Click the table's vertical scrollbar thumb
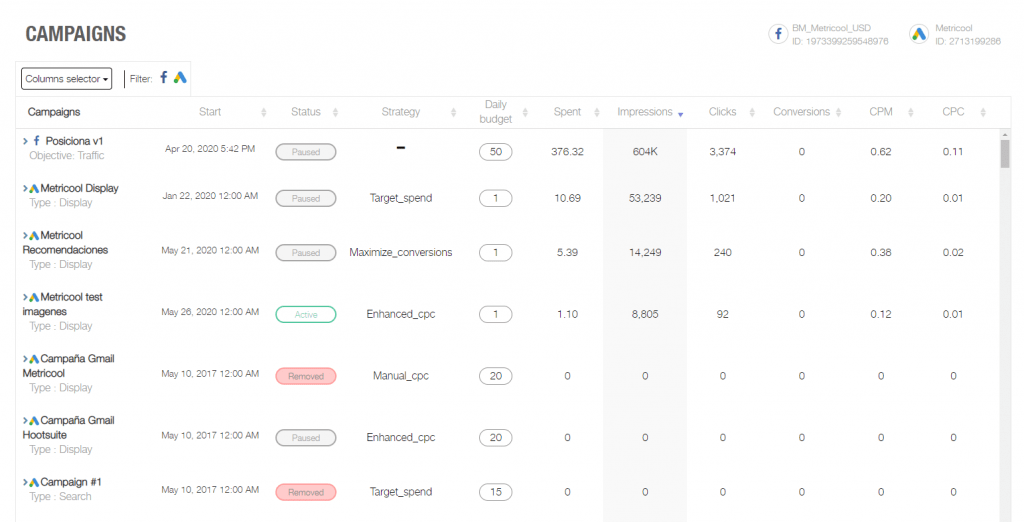 (x=1004, y=154)
